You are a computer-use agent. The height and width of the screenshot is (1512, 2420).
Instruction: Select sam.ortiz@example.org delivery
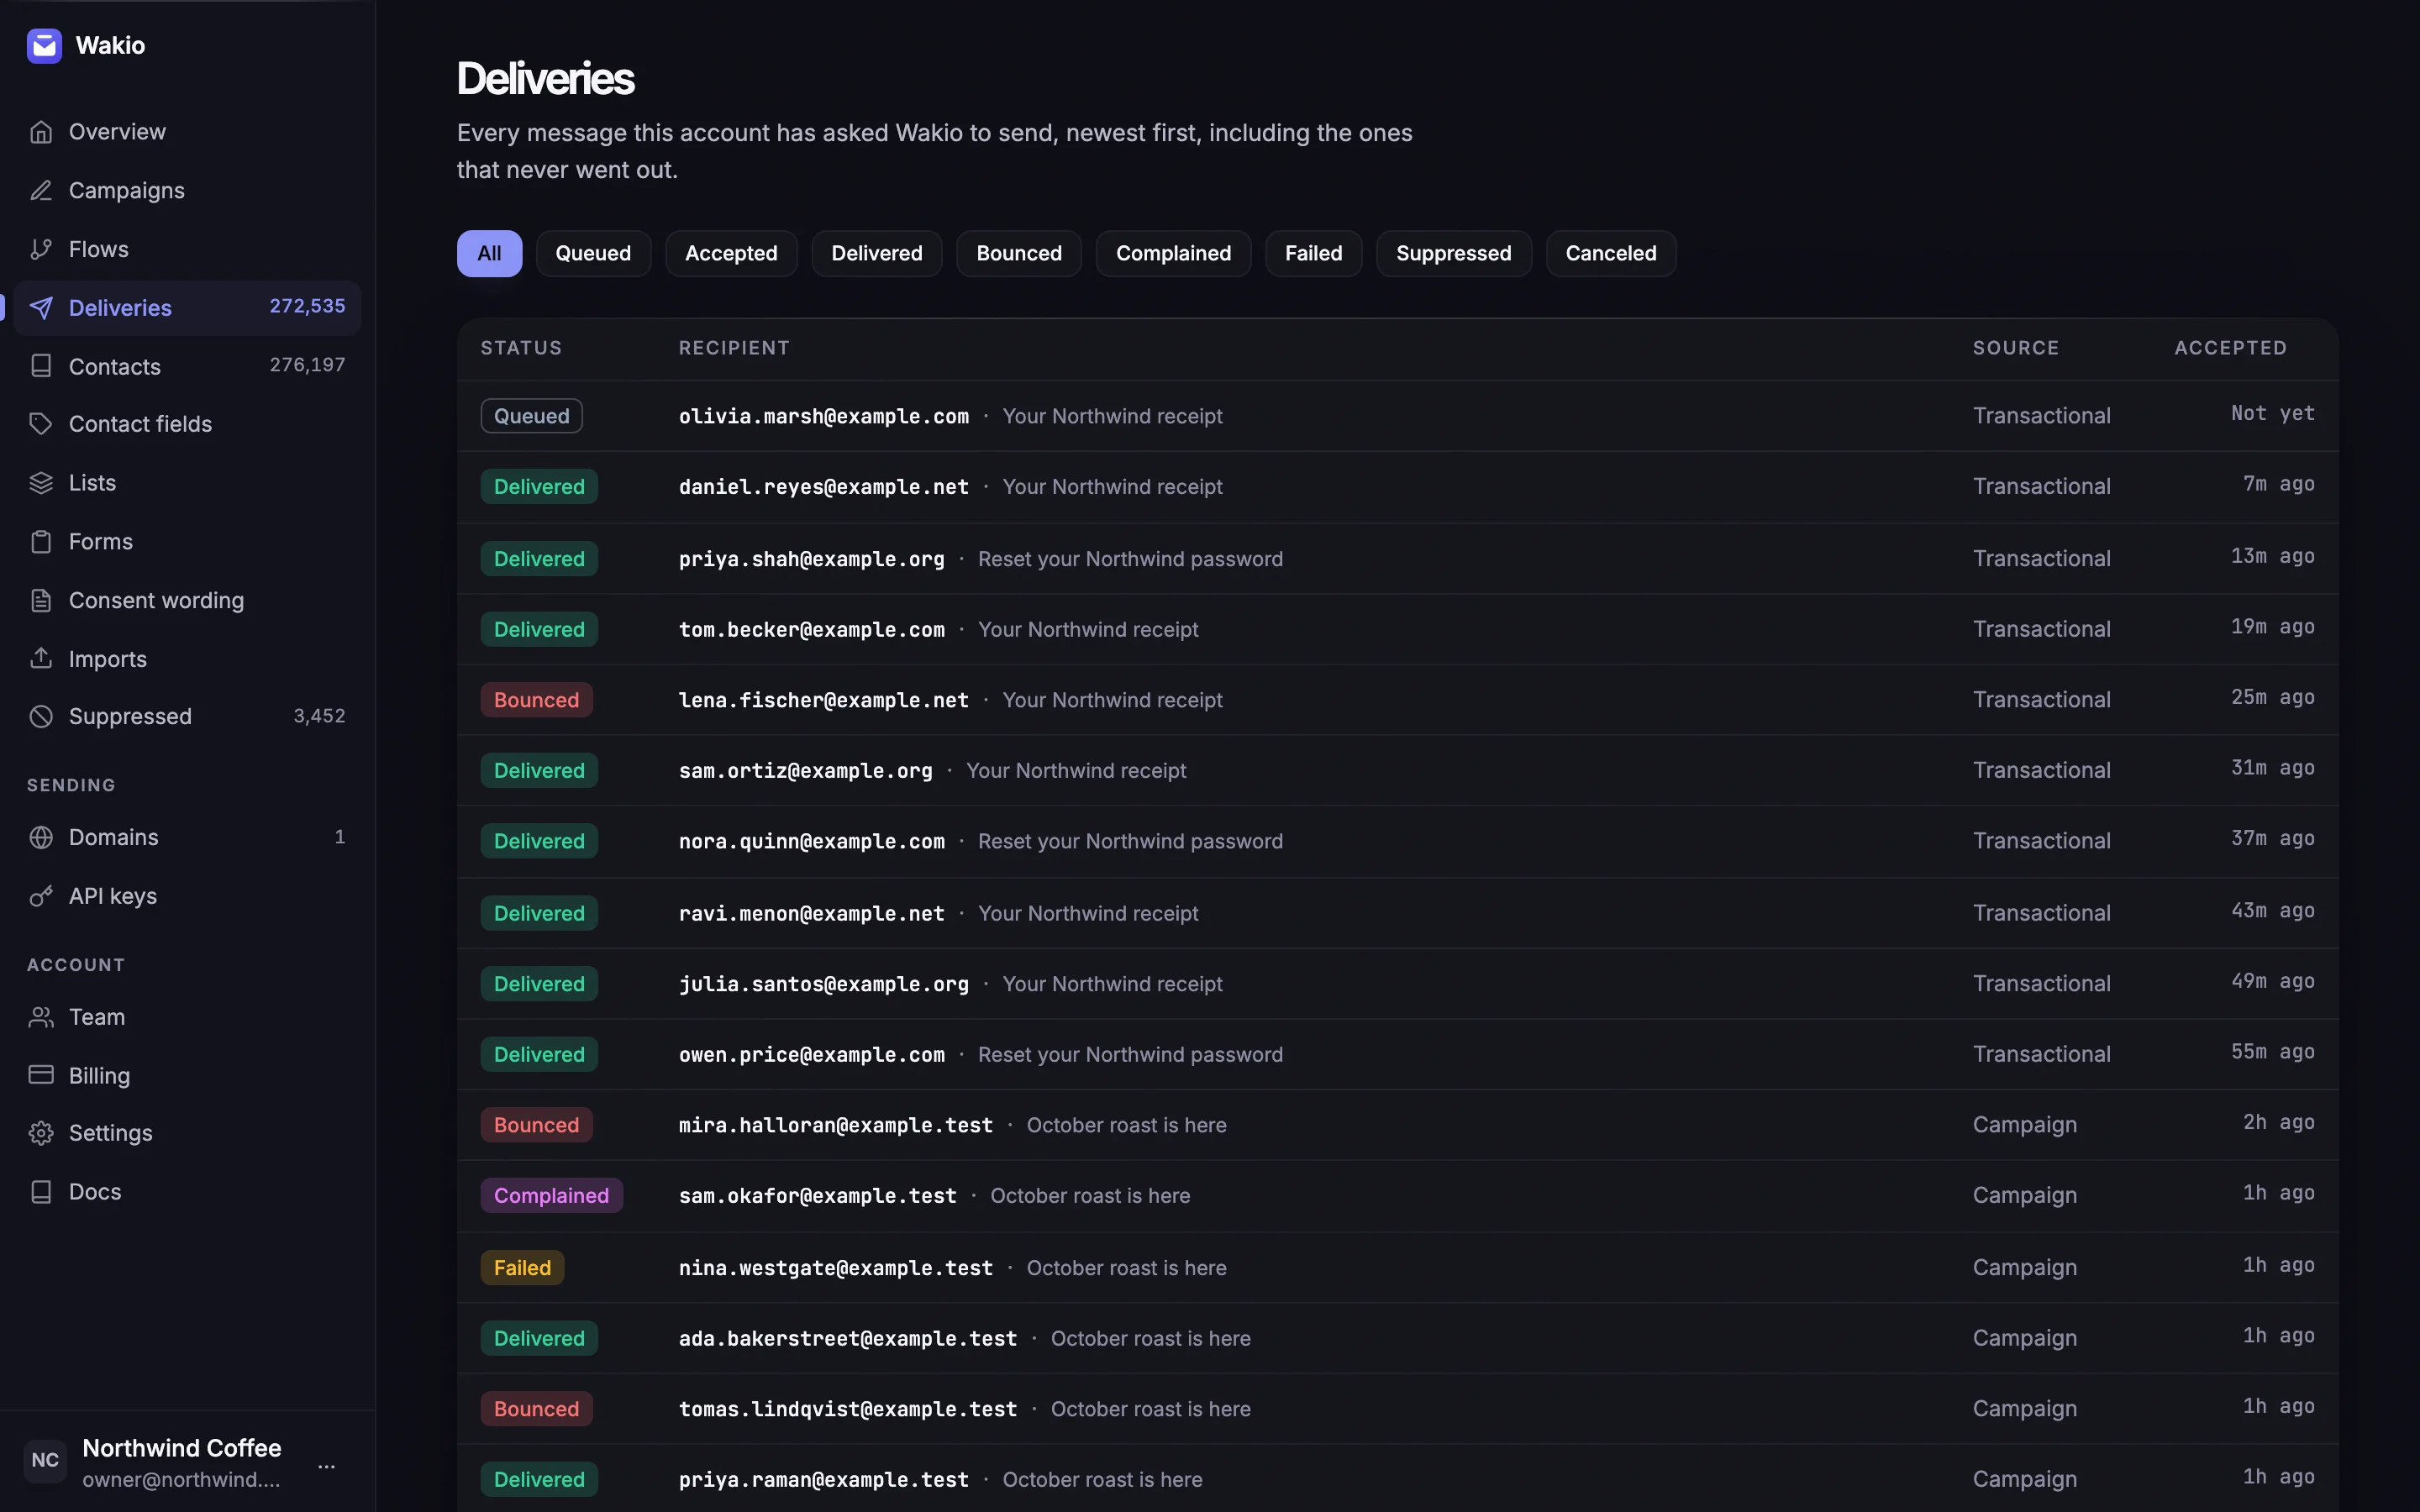[x=1397, y=771]
